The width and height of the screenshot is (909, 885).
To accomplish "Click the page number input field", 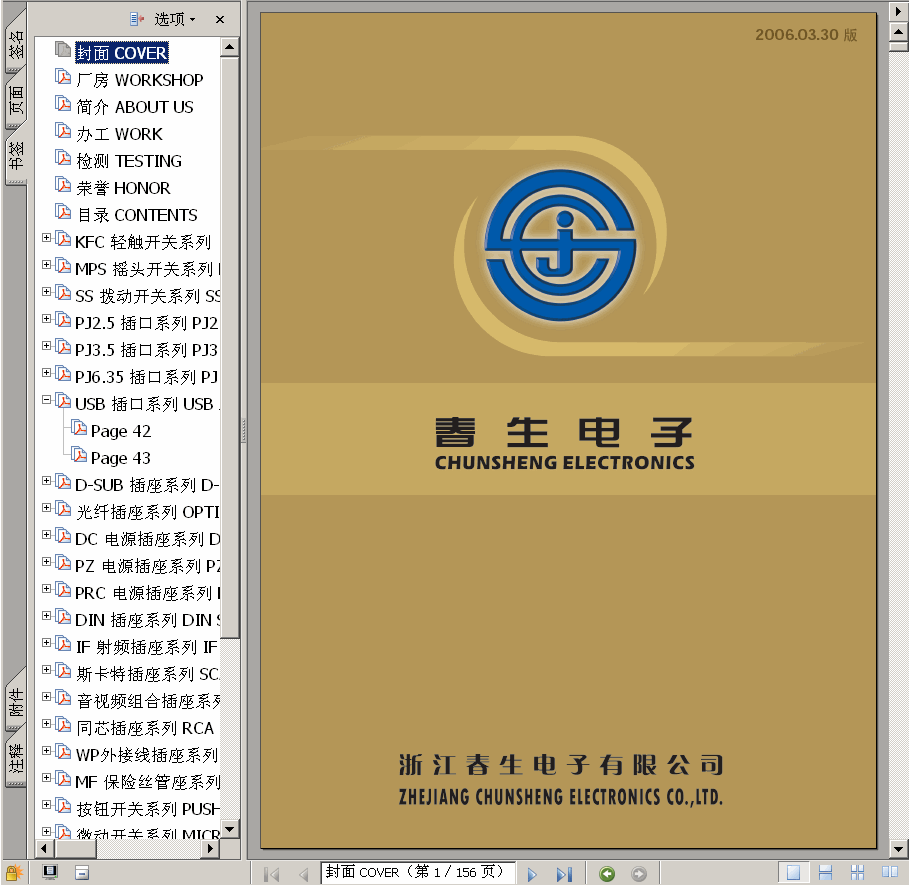I will [x=417, y=872].
